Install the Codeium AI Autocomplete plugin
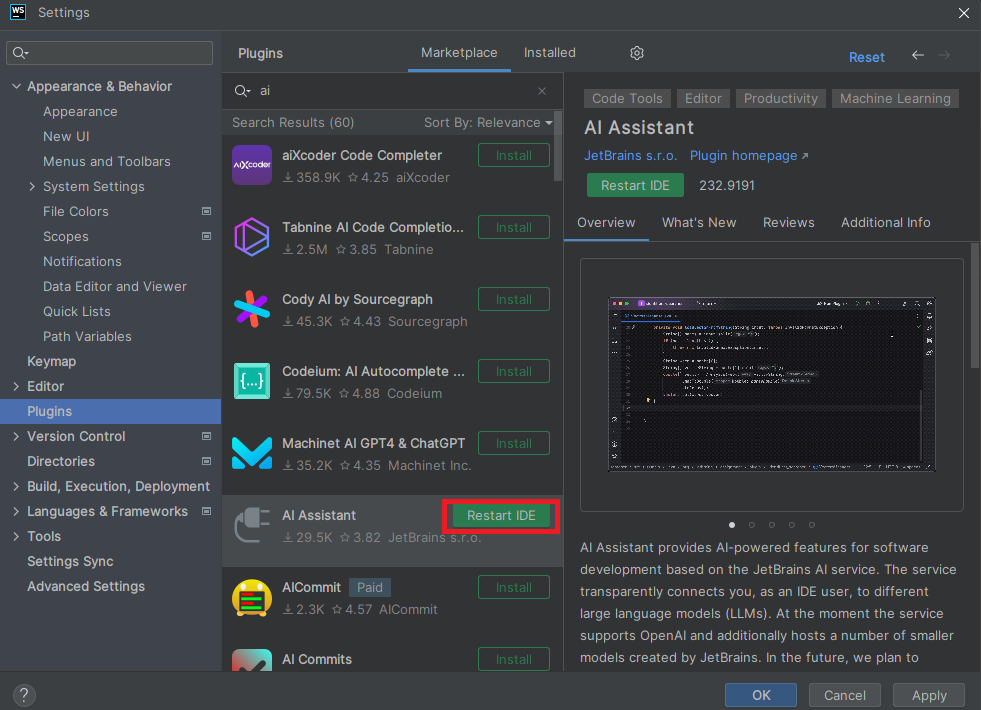Screen dimensions: 981x710 click(x=514, y=371)
